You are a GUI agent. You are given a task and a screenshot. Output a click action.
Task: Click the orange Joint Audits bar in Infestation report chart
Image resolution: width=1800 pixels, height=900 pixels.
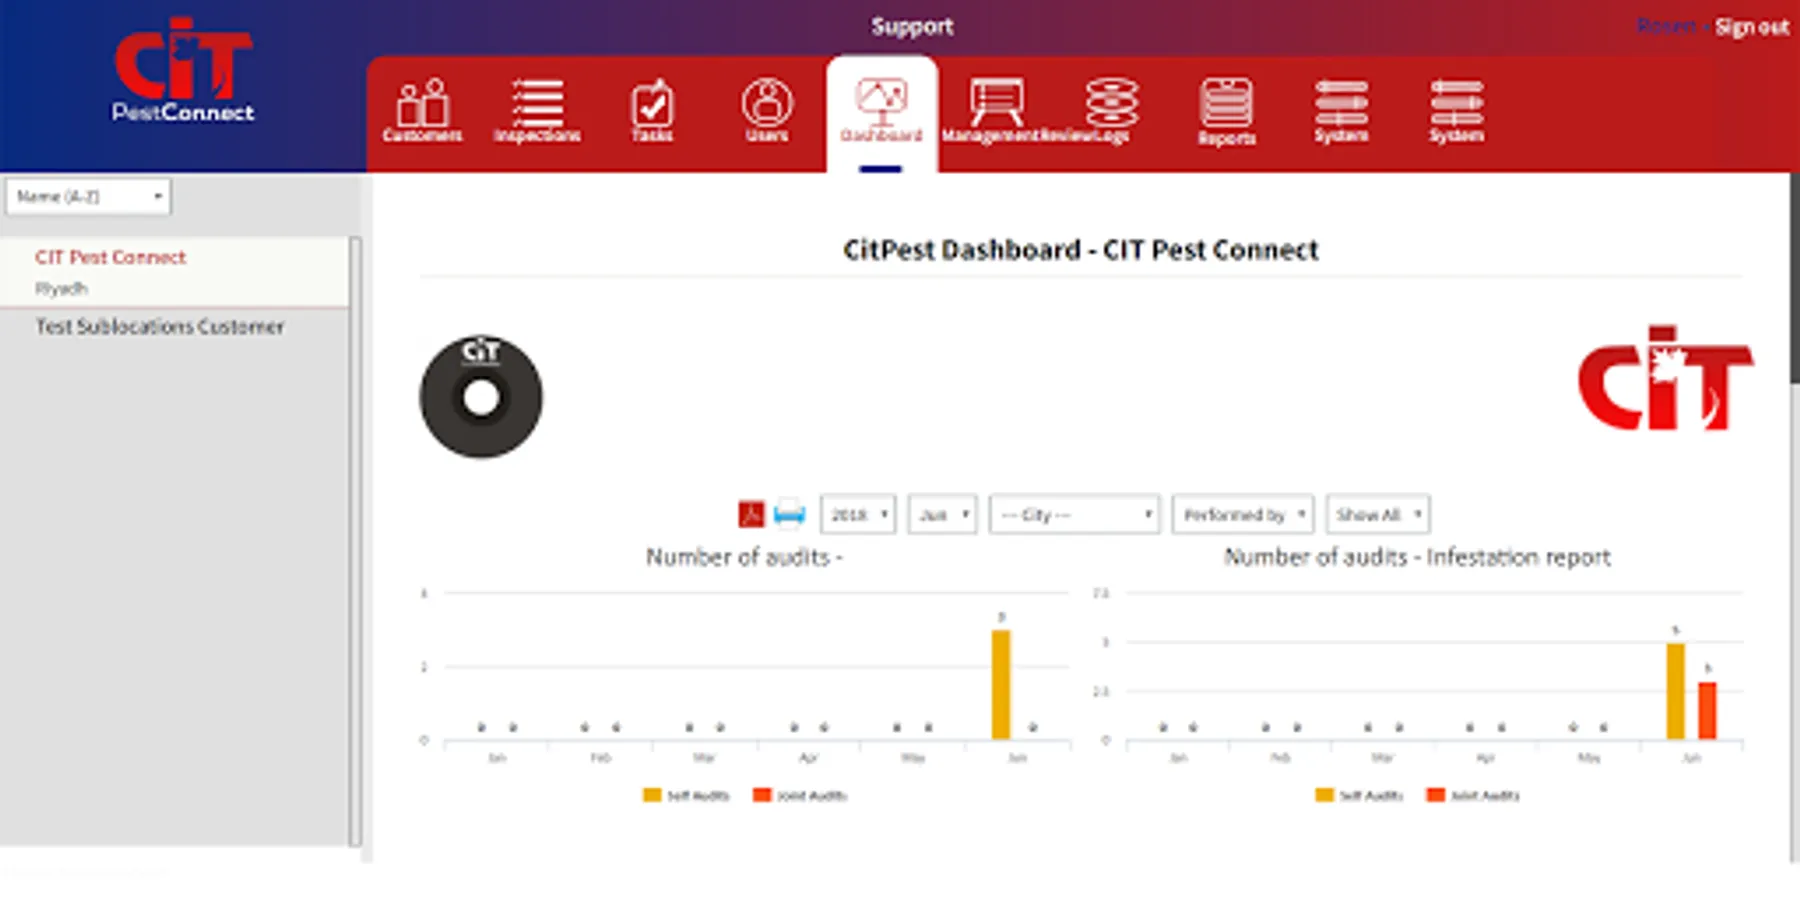pos(1707,711)
